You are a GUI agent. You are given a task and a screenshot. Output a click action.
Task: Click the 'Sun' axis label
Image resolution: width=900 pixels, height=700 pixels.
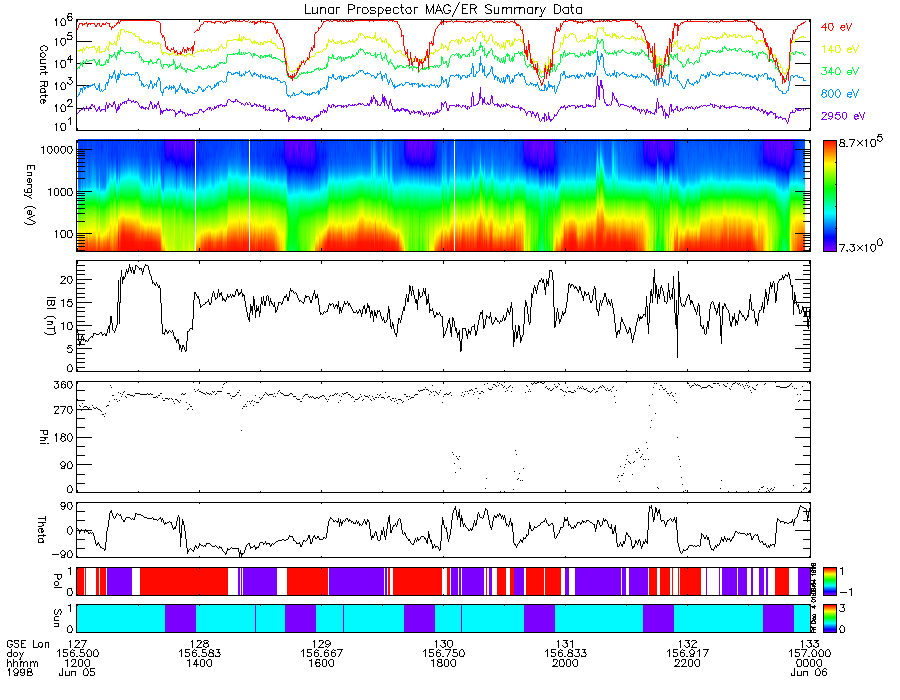coord(57,618)
